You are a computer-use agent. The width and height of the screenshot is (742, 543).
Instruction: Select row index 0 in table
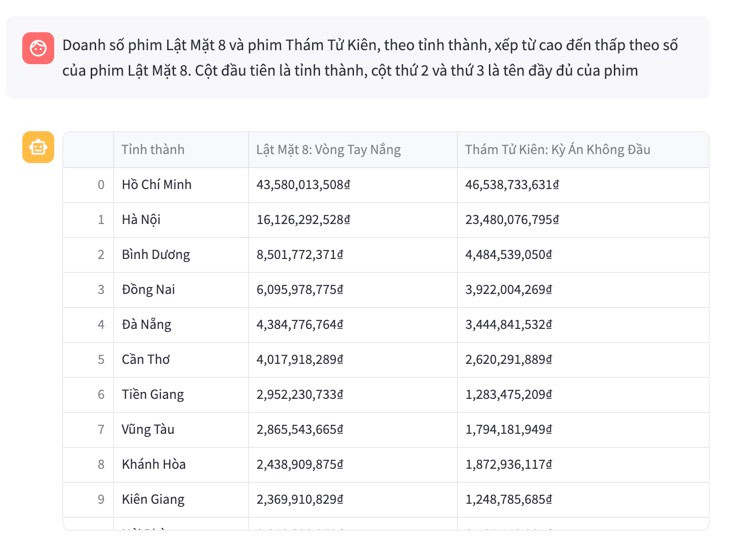coord(100,185)
